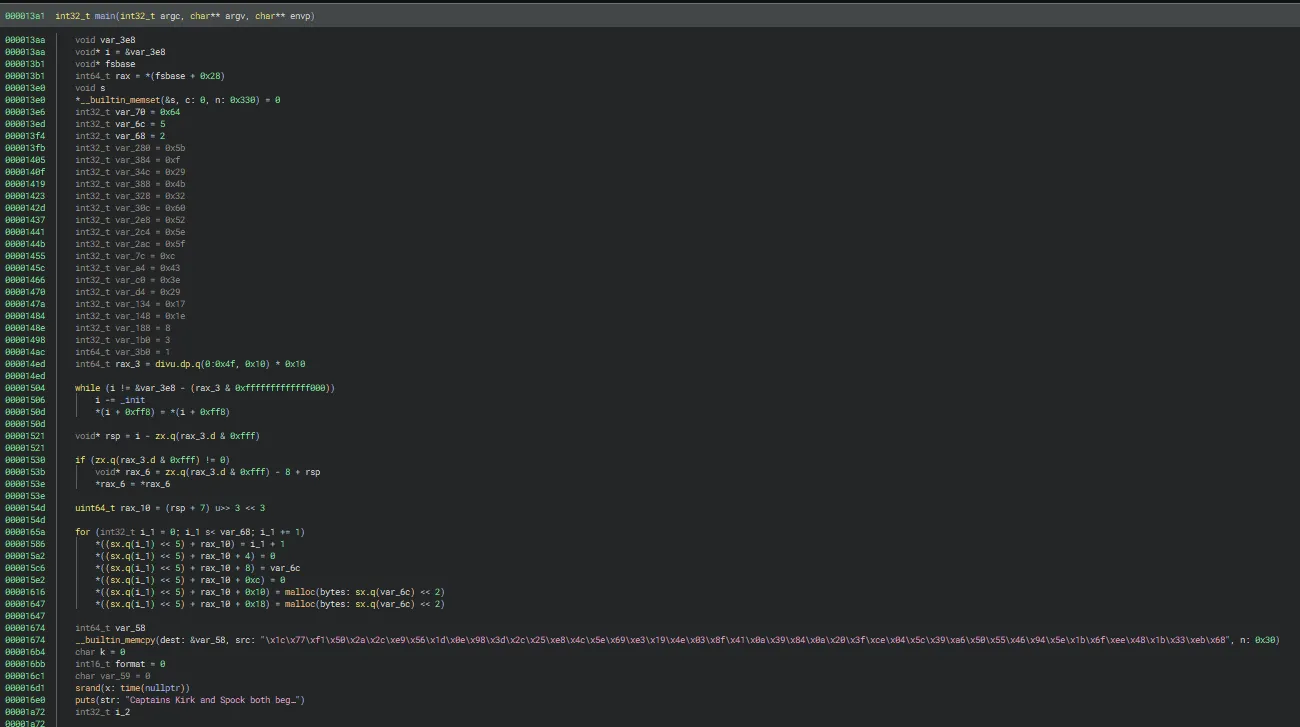Select variable var_30c assigned 0x60
This screenshot has width=1300, height=727.
pyautogui.click(x=130, y=208)
